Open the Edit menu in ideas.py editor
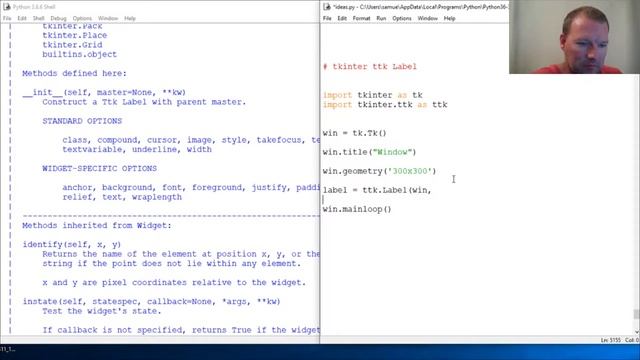Screen dimensions: 640x360 pos(342,18)
